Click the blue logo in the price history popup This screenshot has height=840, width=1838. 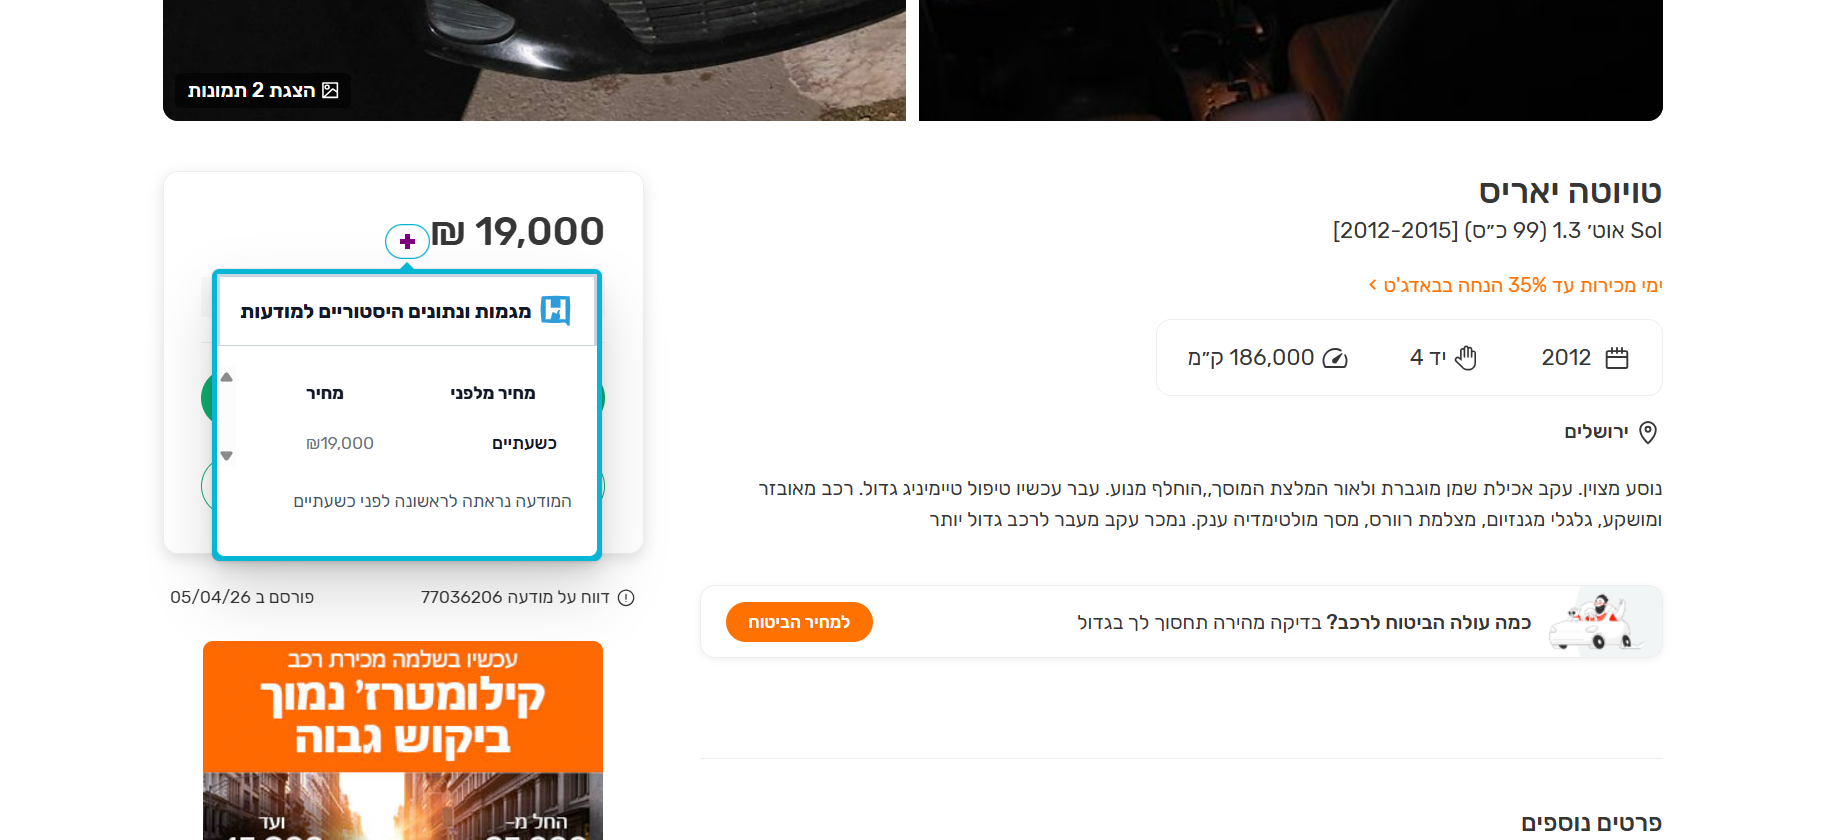[555, 311]
